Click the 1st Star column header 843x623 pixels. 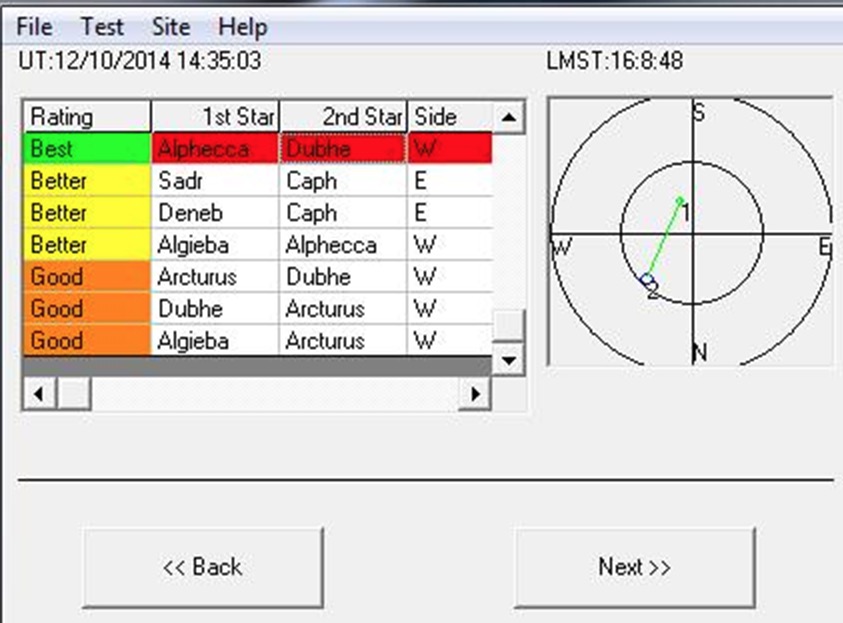coord(216,117)
